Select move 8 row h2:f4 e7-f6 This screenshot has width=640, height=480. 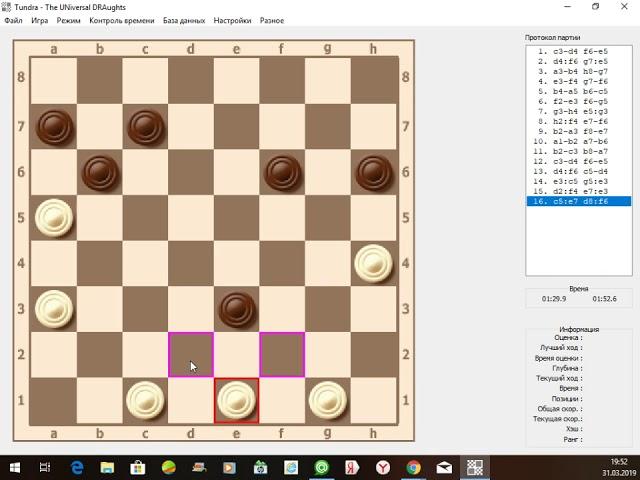click(x=579, y=121)
